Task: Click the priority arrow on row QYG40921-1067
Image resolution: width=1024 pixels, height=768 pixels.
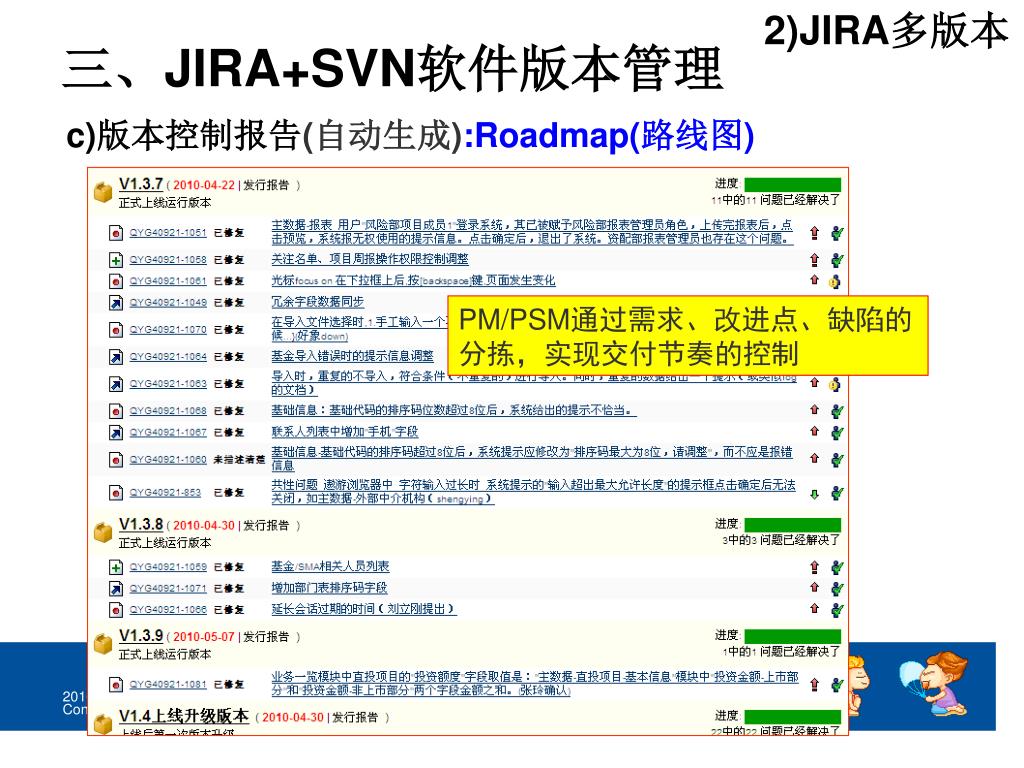Action: point(814,431)
